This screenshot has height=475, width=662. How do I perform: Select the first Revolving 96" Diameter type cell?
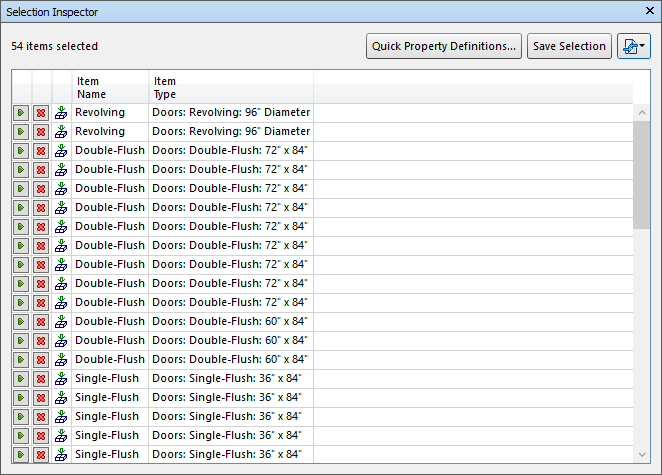click(x=231, y=113)
